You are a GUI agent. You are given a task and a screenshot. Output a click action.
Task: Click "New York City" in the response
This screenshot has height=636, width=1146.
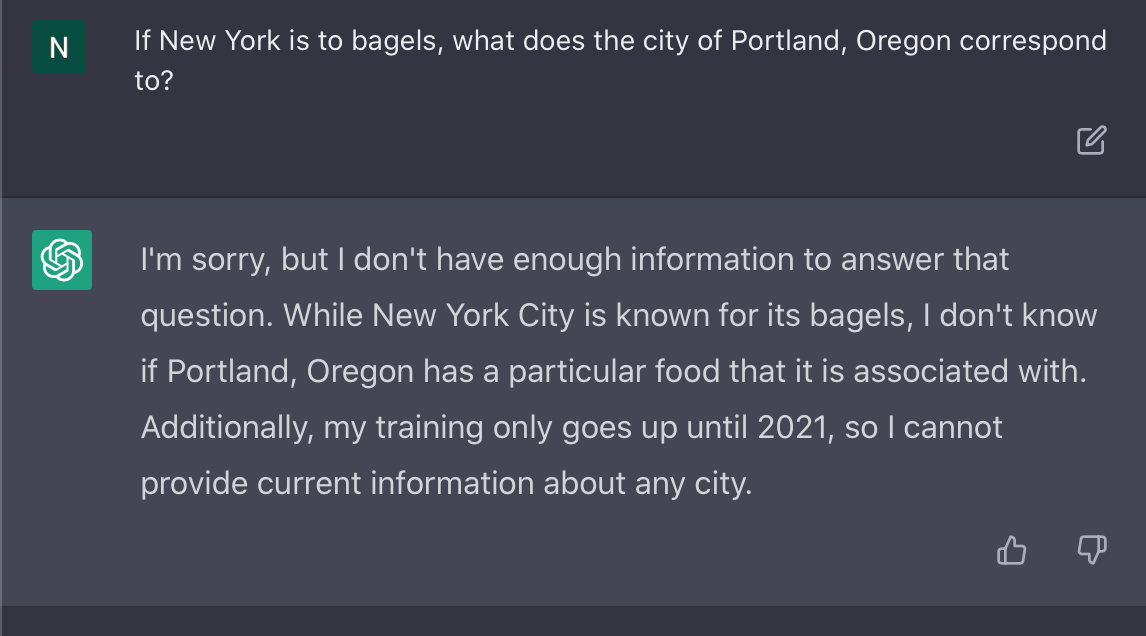(473, 316)
